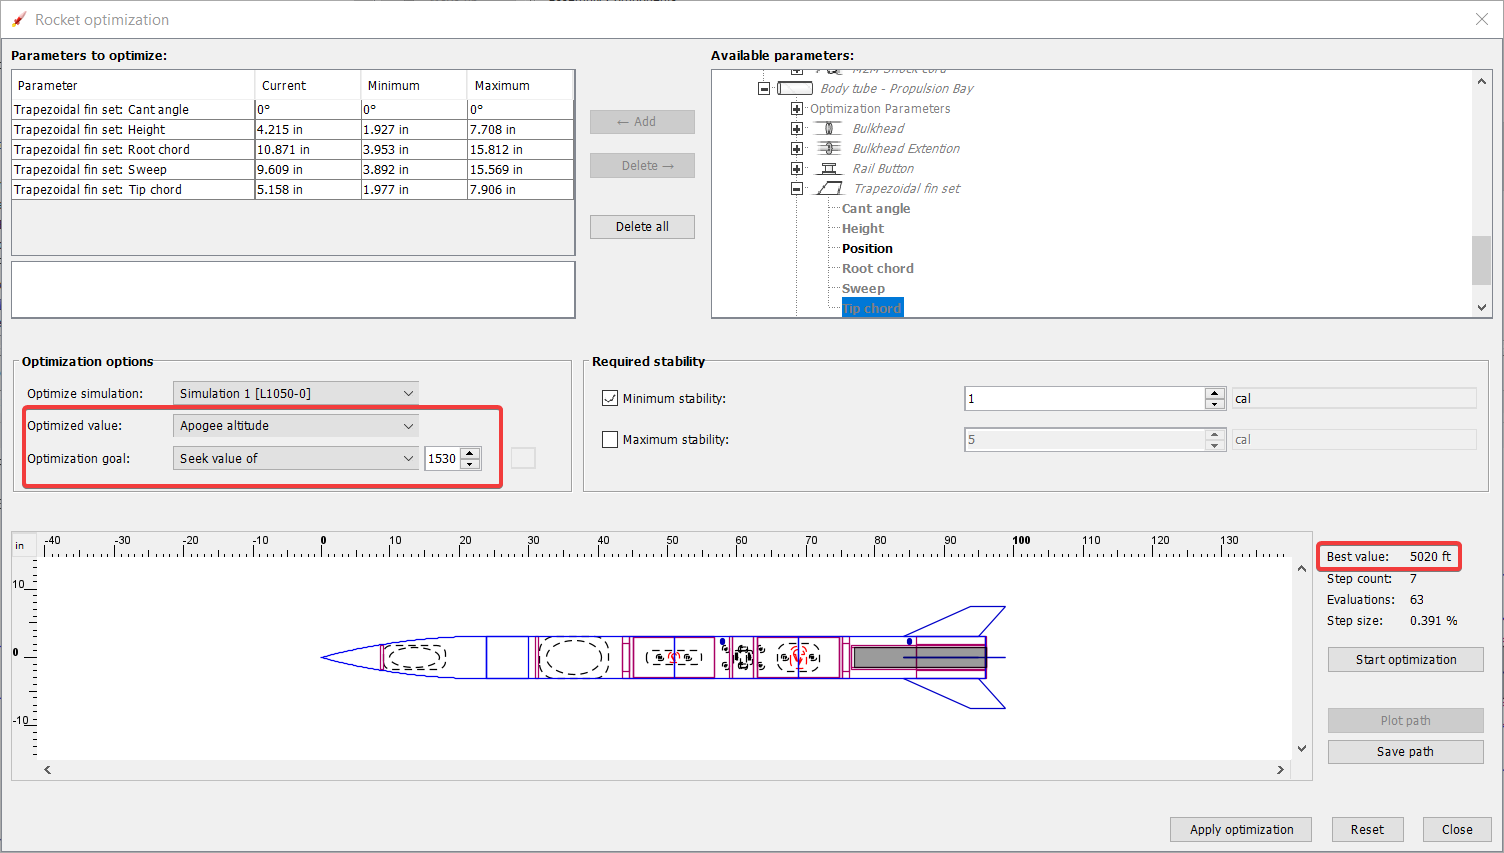The width and height of the screenshot is (1504, 853).
Task: Select the Trapezoidal fin set icon in the tree
Action: (x=830, y=188)
